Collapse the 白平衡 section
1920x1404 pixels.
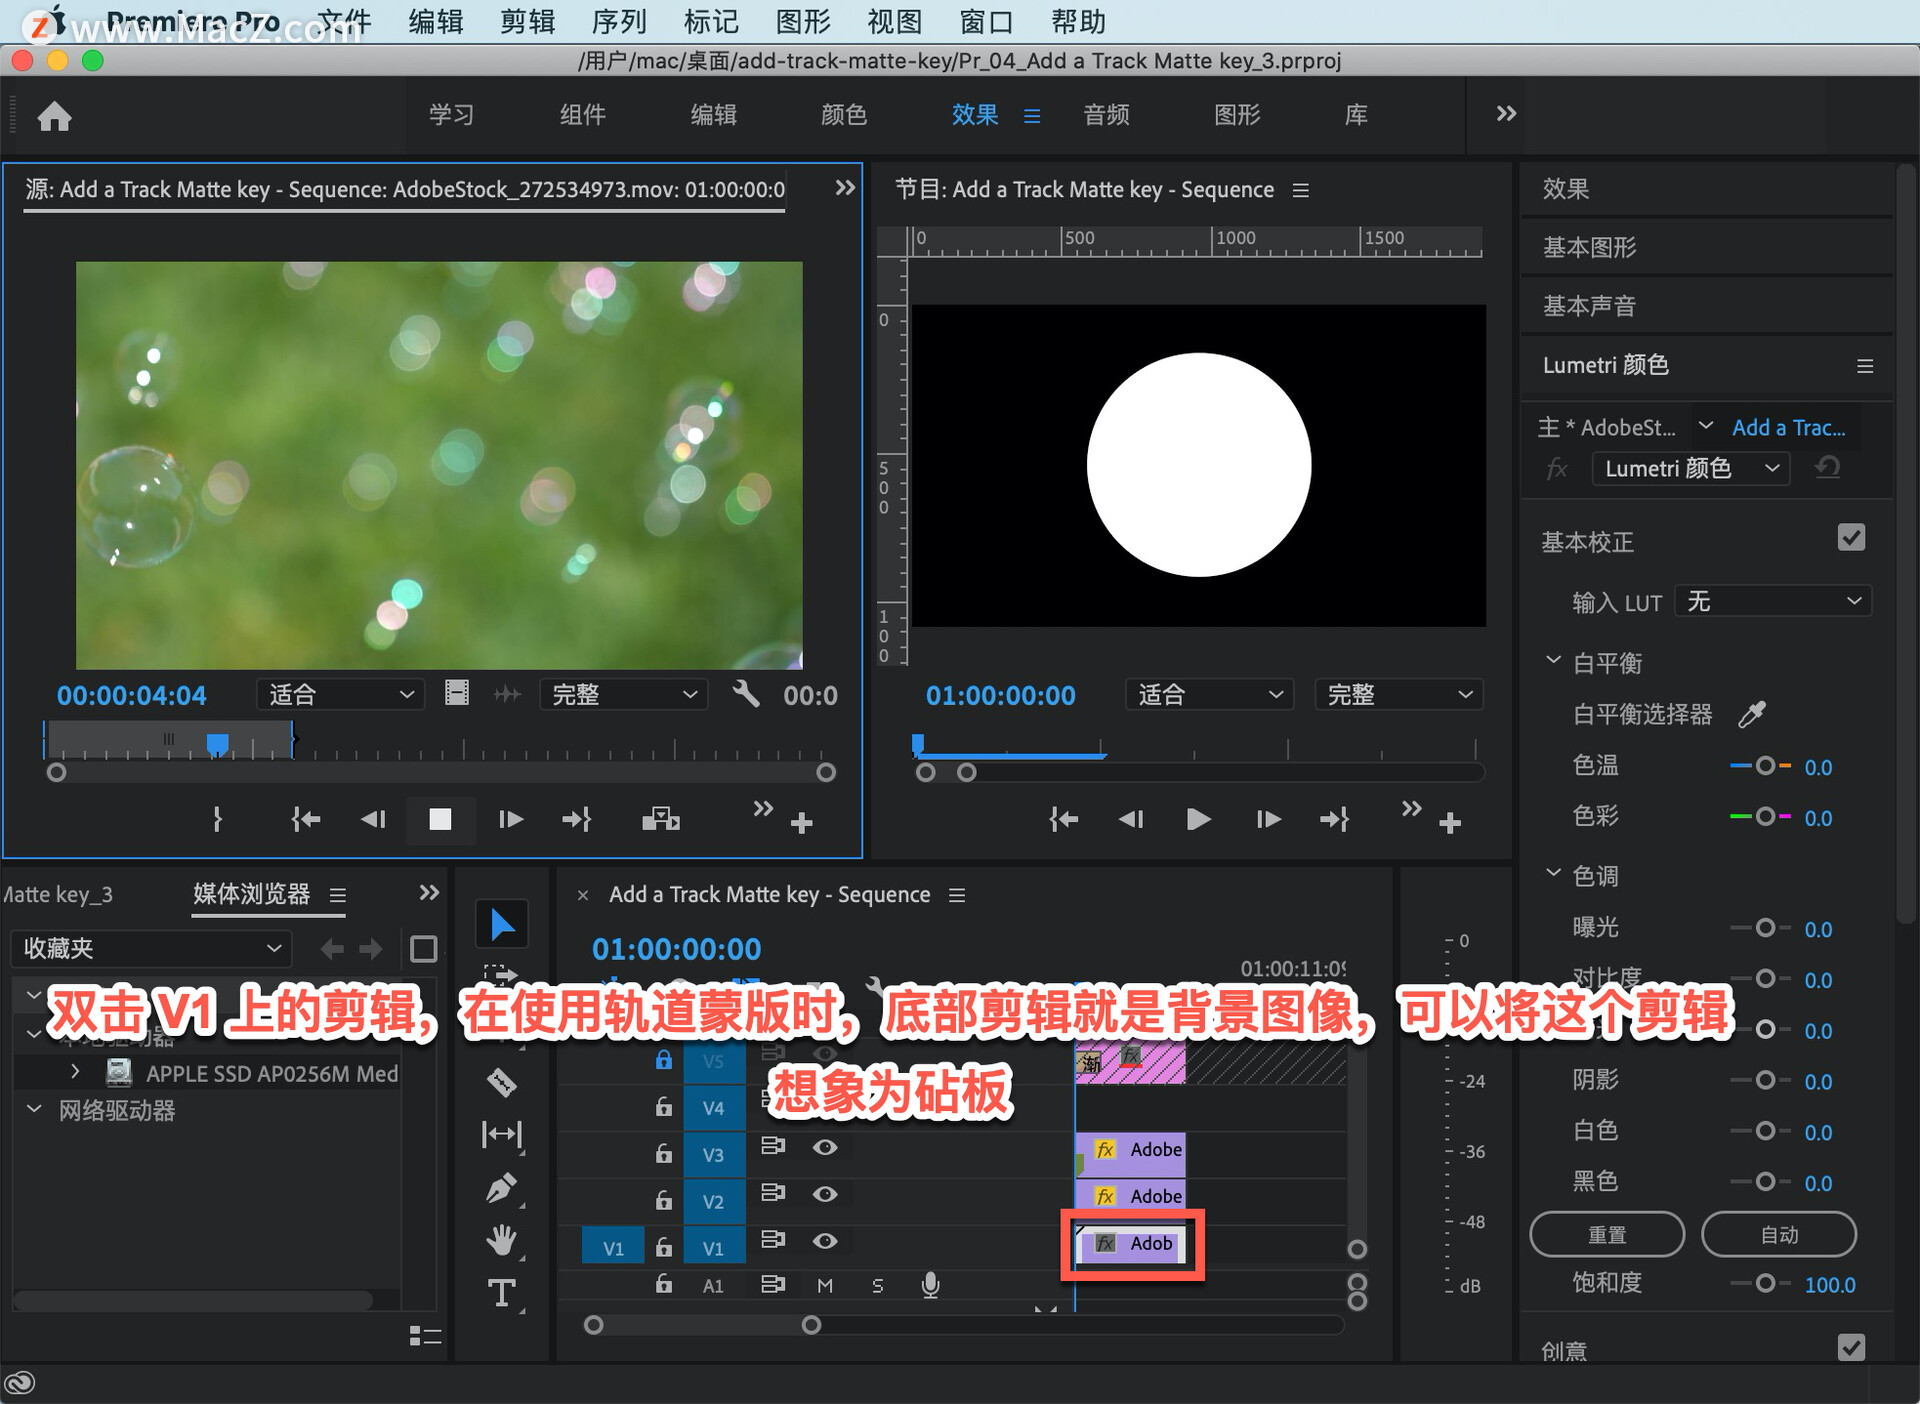tap(1553, 661)
